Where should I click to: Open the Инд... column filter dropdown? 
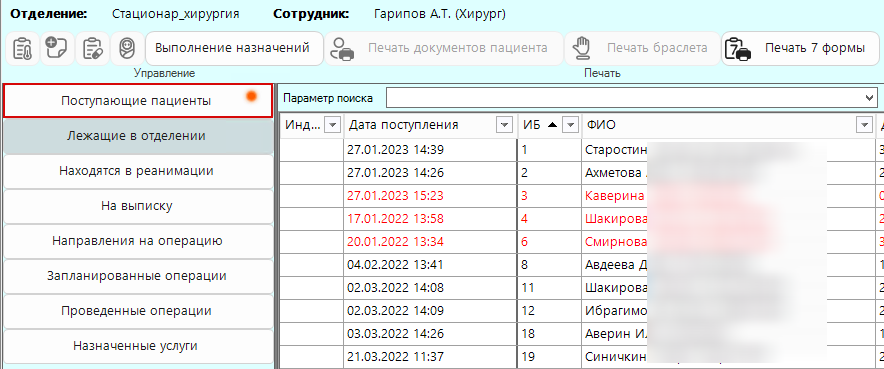tap(333, 125)
